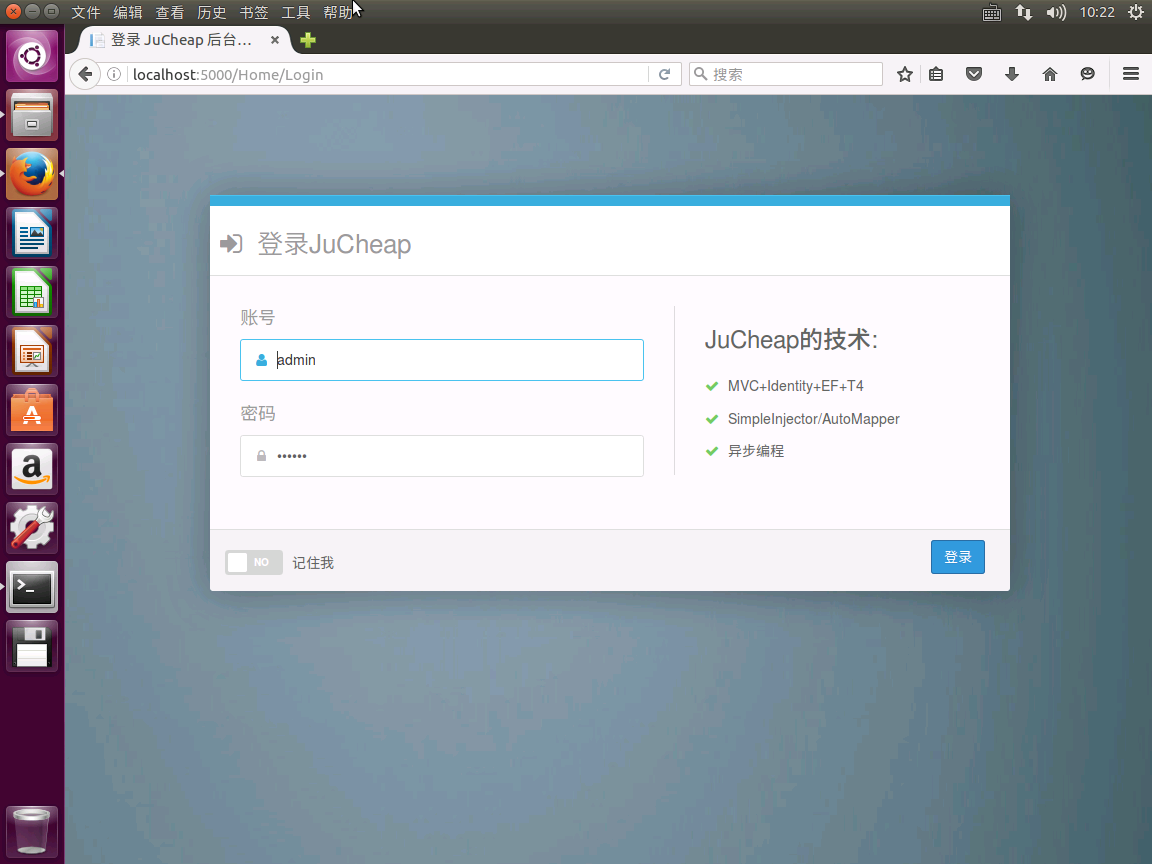Open the sound volume indicator

pos(1056,12)
